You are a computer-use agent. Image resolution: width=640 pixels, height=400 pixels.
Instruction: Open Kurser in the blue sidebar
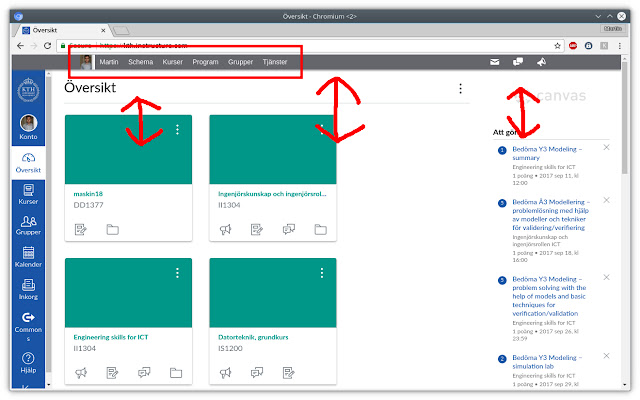(x=28, y=194)
